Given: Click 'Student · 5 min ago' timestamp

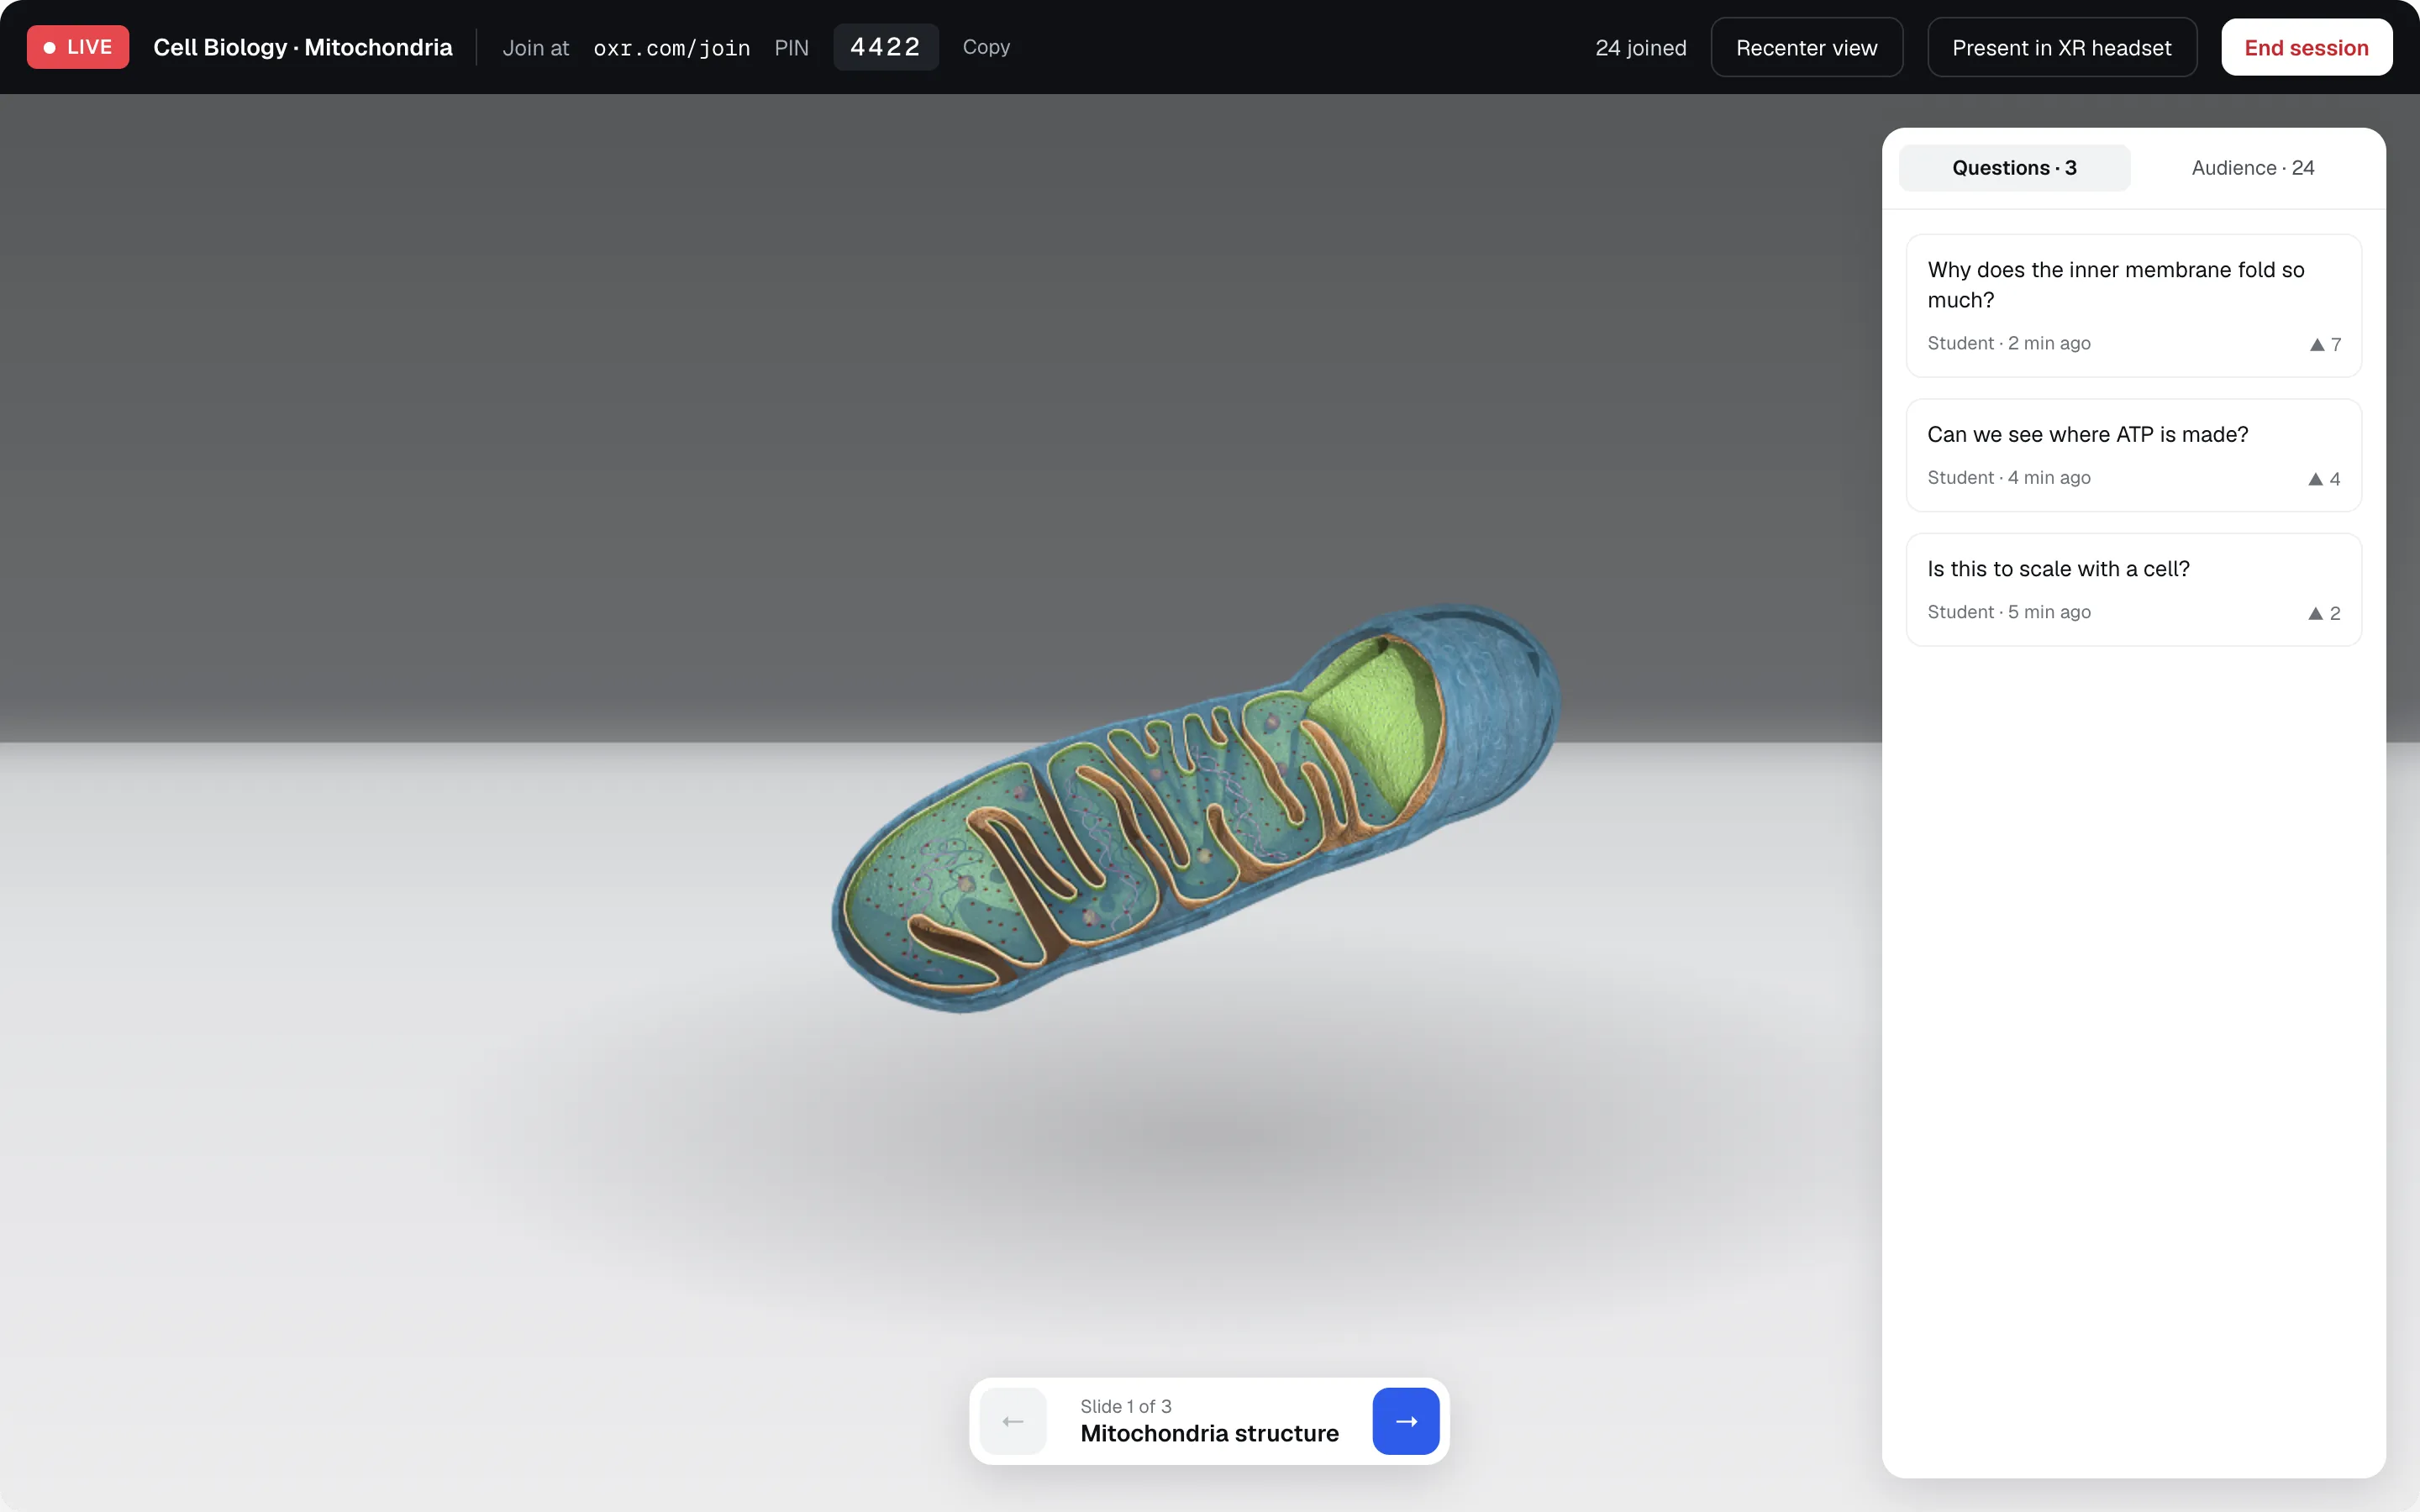Looking at the screenshot, I should 2008,612.
